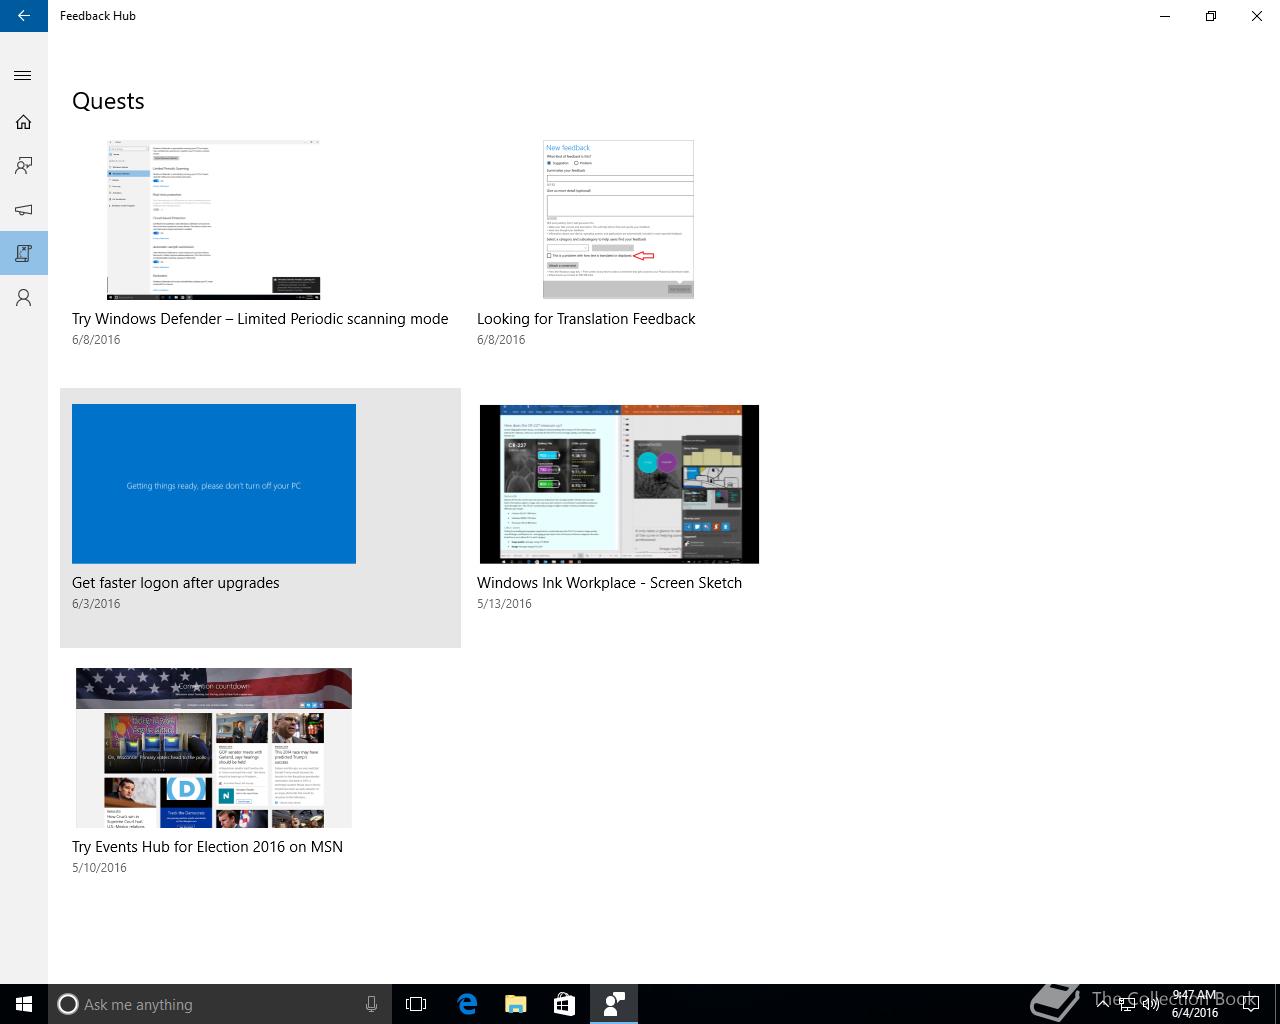The image size is (1280, 1024).
Task: Open File Explorer from taskbar
Action: coord(516,1004)
